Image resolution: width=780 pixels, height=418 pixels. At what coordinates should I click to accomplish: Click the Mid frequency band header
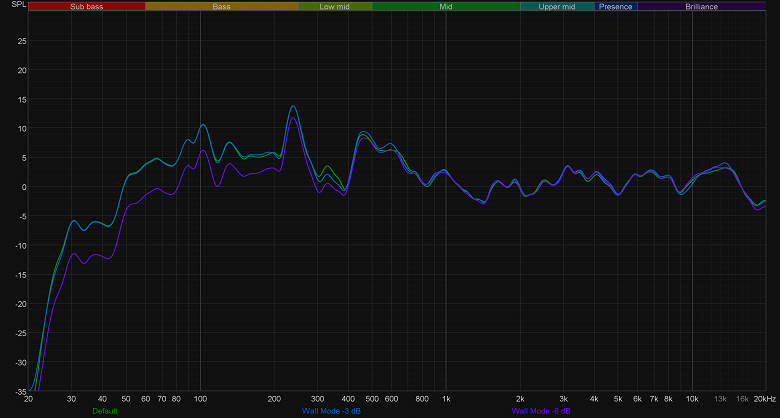(x=446, y=6)
